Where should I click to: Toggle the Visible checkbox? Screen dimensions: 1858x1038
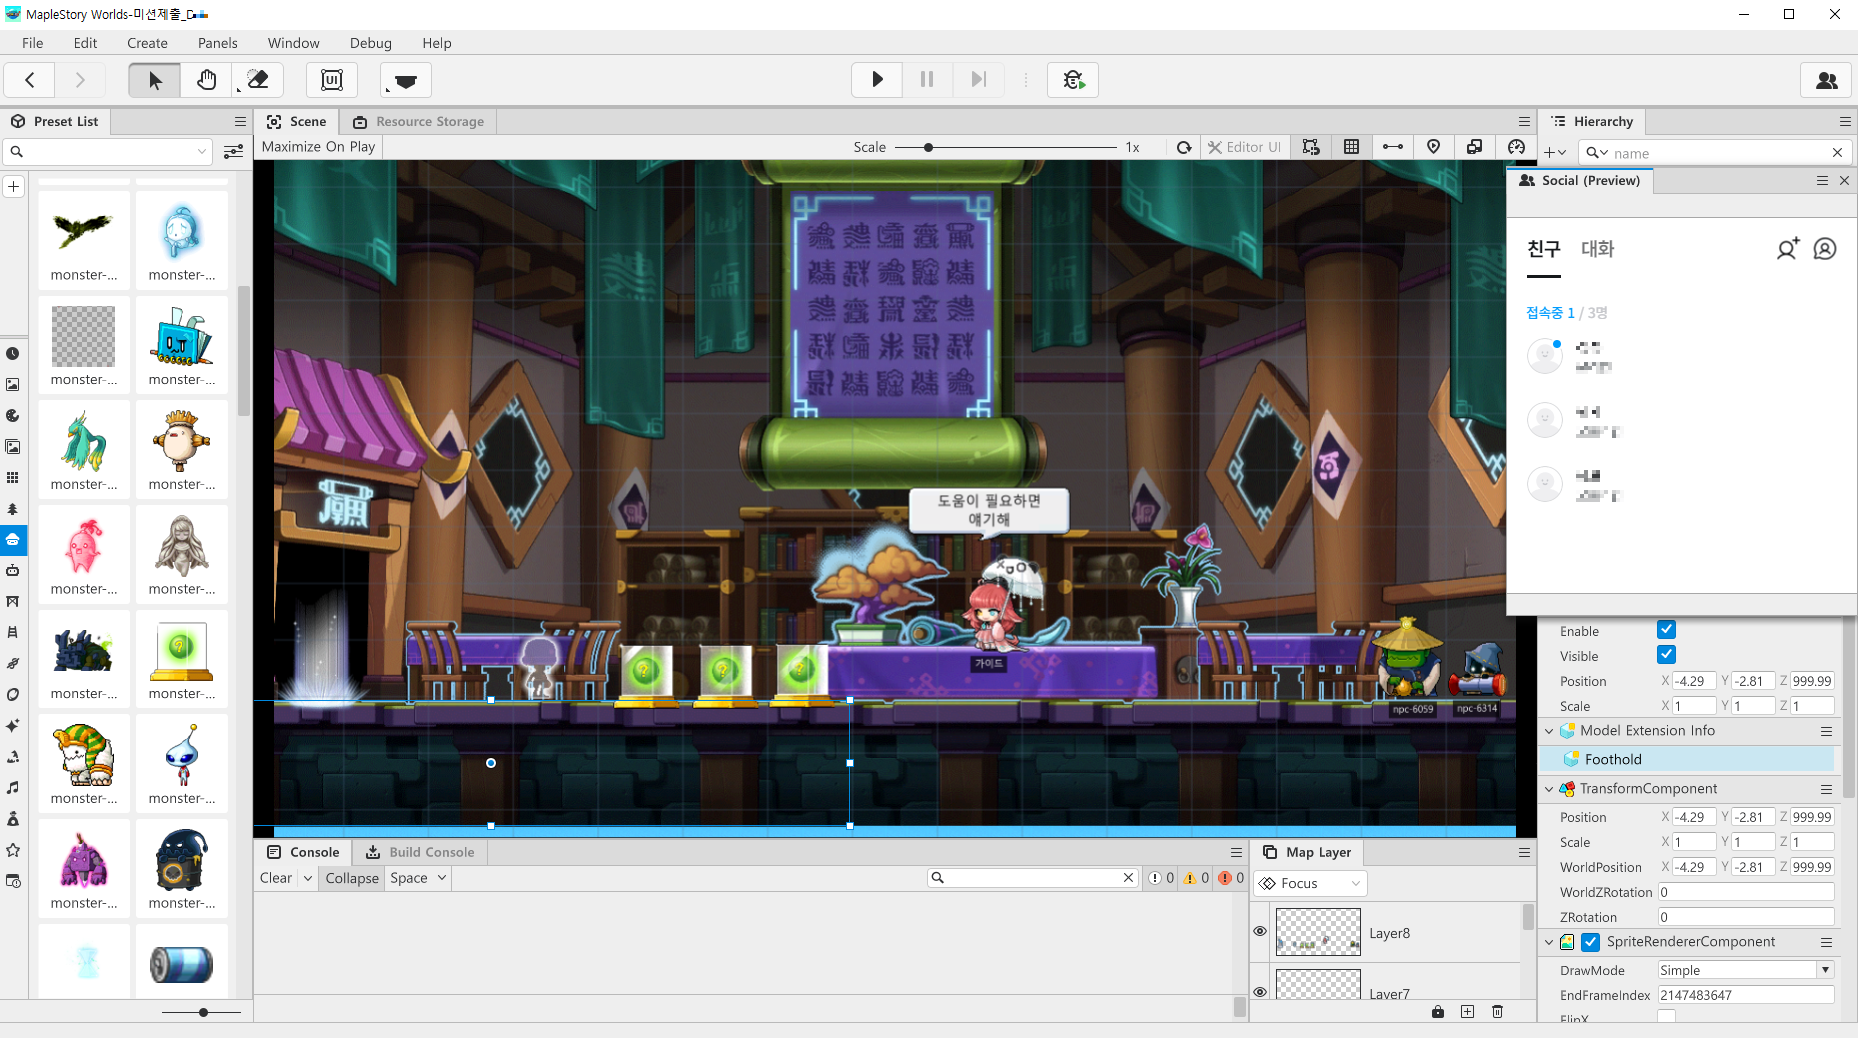tap(1666, 655)
